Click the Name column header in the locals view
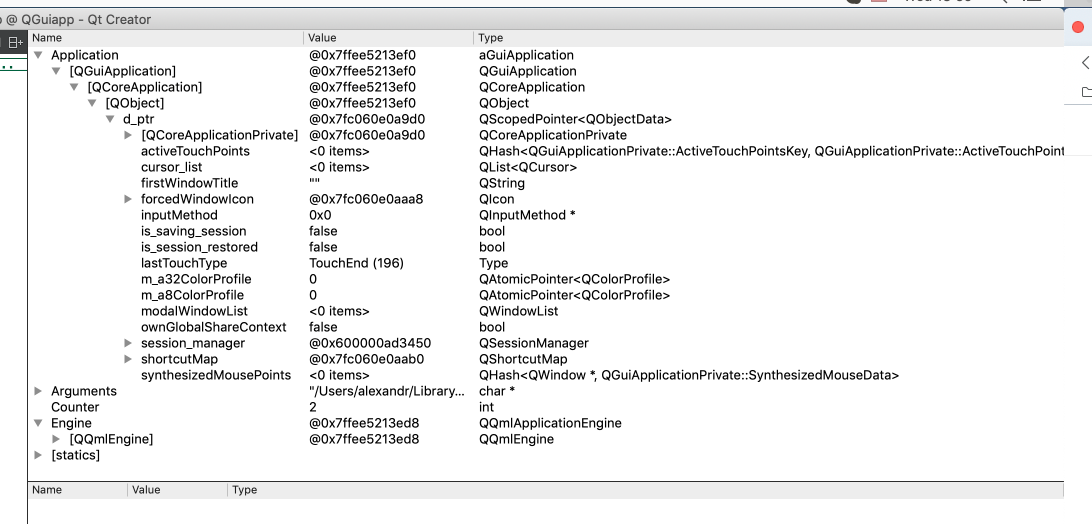 47,38
